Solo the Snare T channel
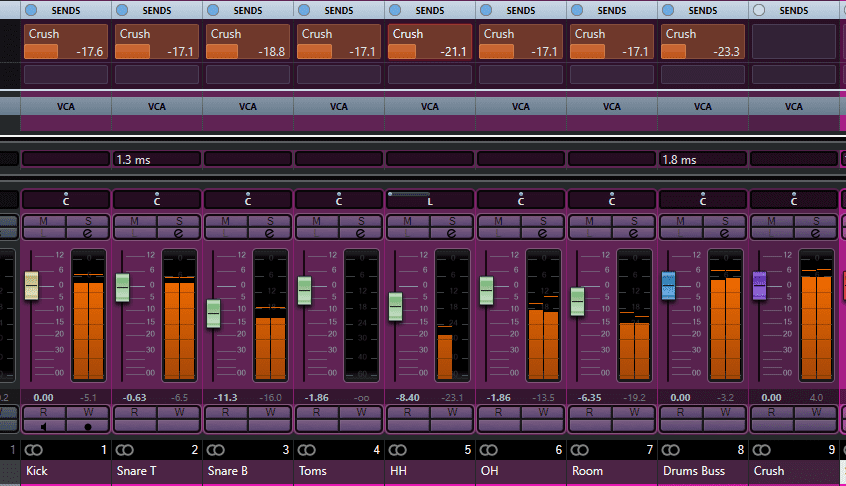Screen dimensions: 846x486 tap(179, 221)
